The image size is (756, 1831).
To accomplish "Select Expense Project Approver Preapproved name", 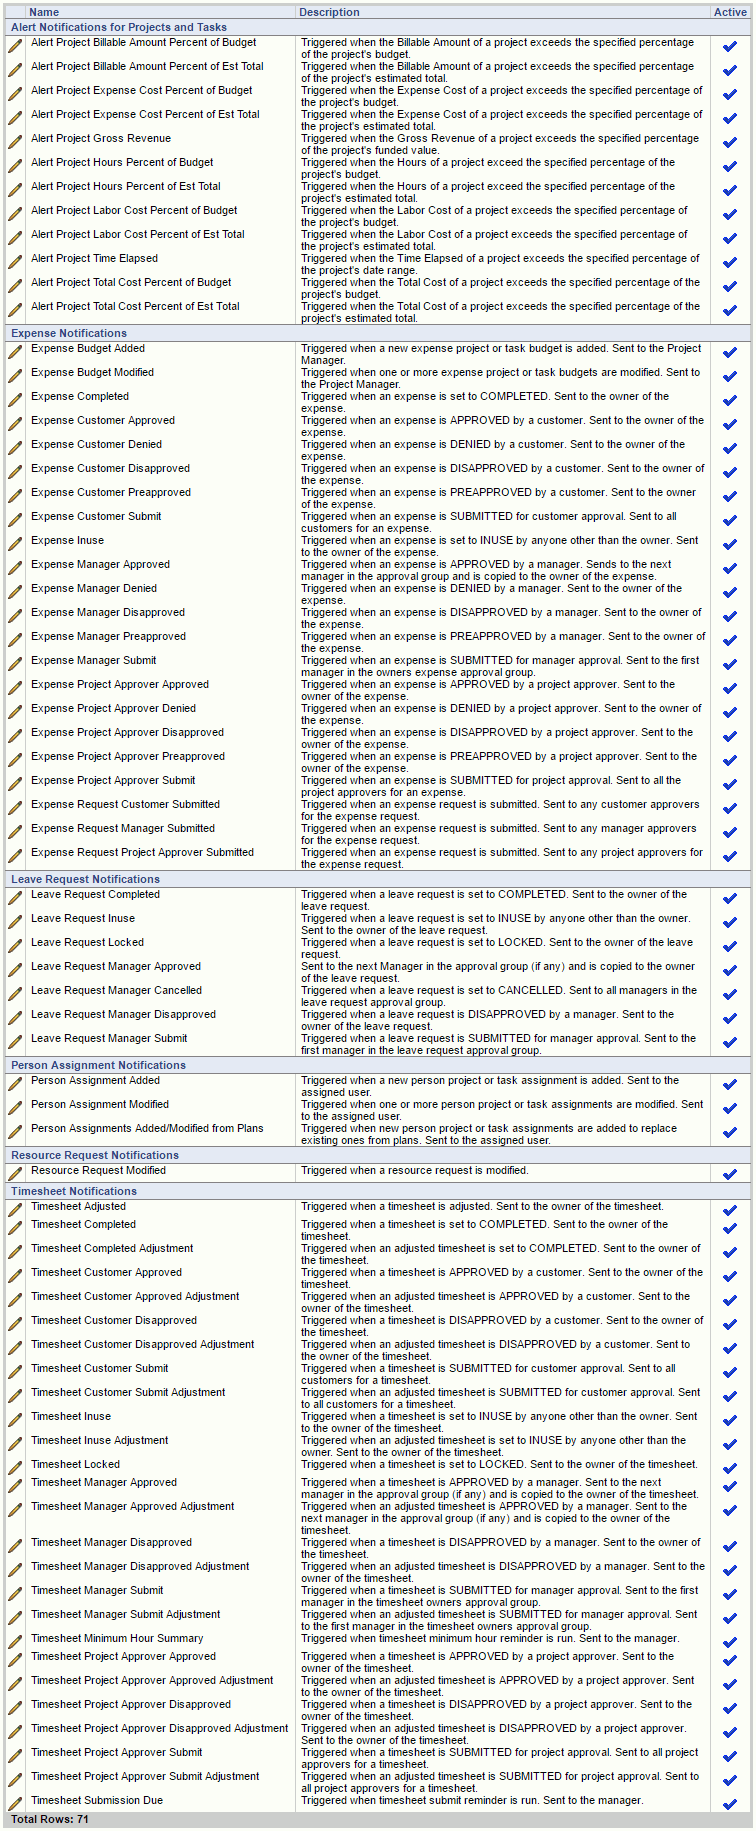I will tap(128, 756).
